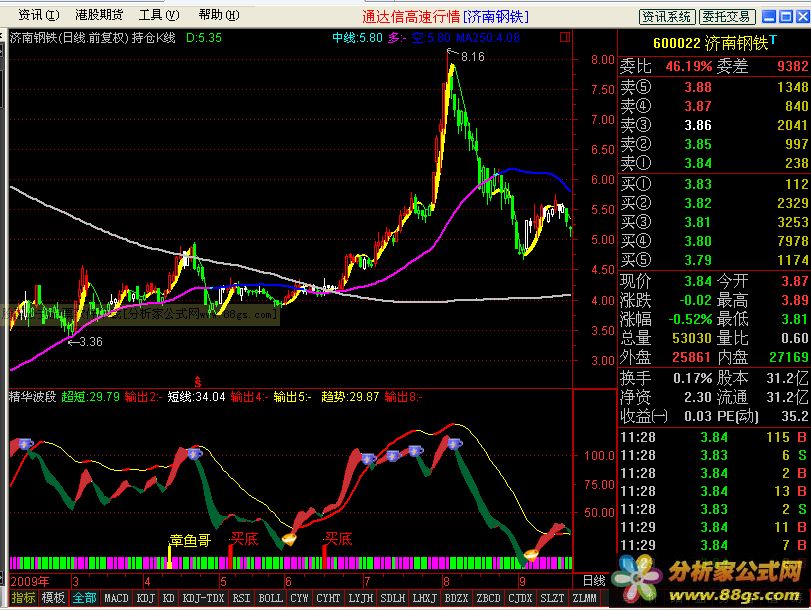Click the 买④ price 3.80 row

(x=714, y=241)
